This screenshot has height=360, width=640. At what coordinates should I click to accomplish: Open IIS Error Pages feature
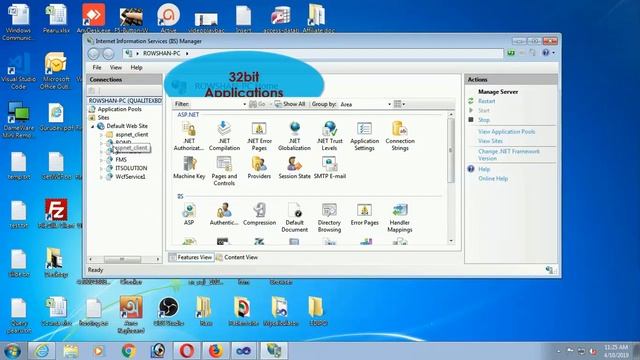click(364, 214)
